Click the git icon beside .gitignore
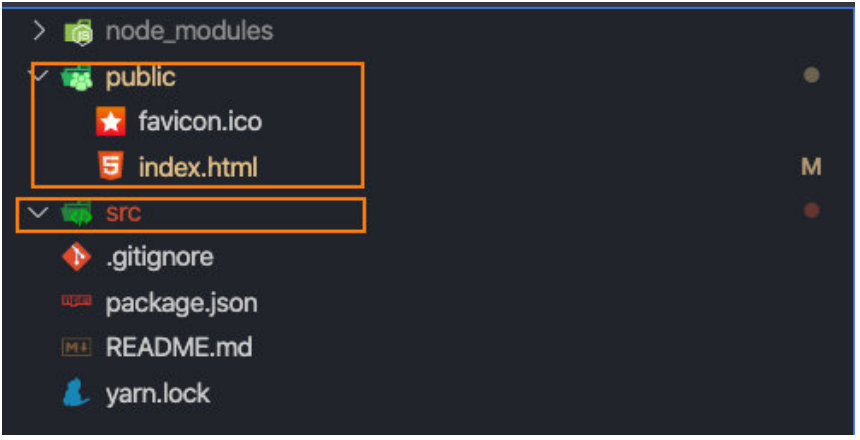This screenshot has width=860, height=440. (x=77, y=258)
